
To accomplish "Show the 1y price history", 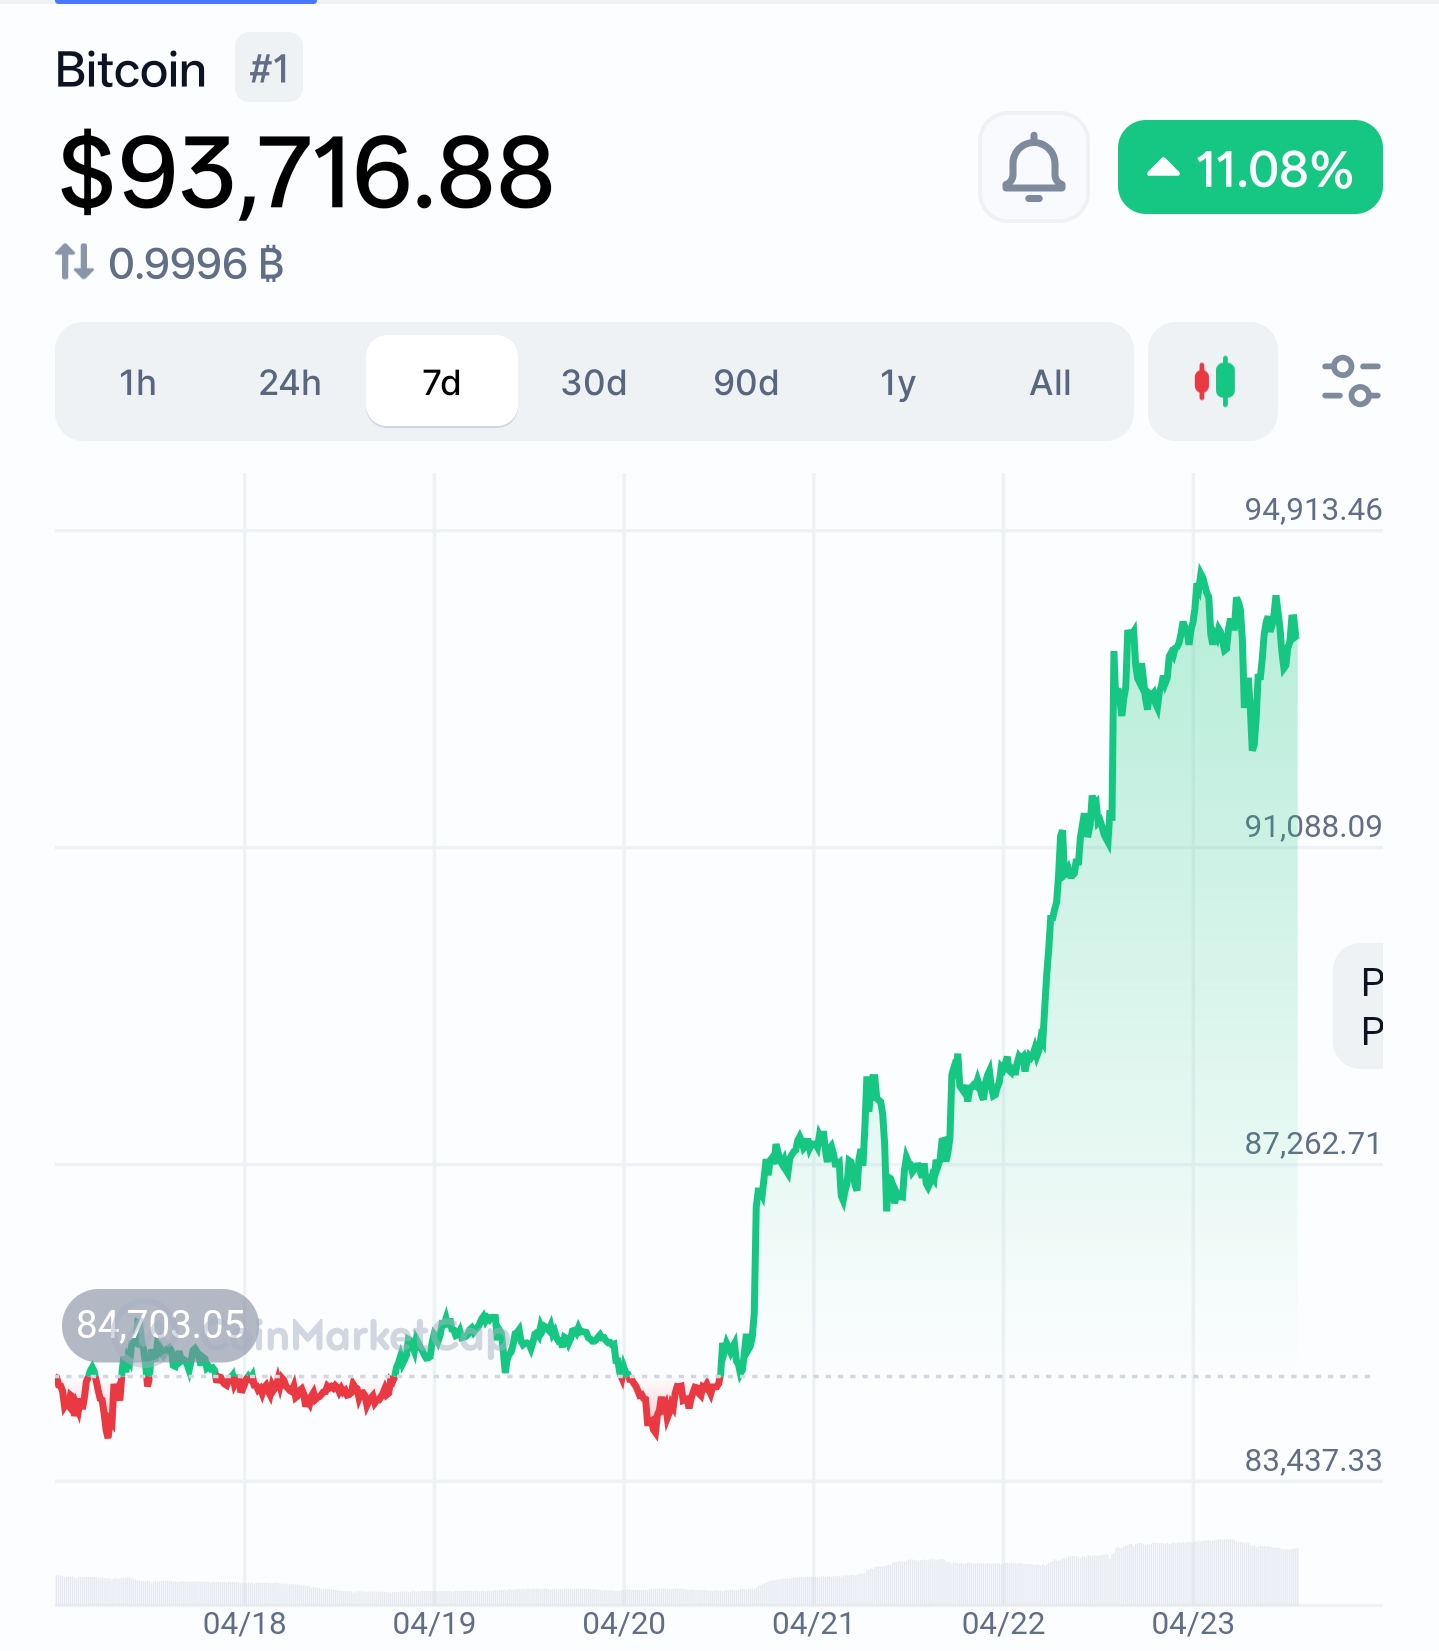I will [898, 382].
